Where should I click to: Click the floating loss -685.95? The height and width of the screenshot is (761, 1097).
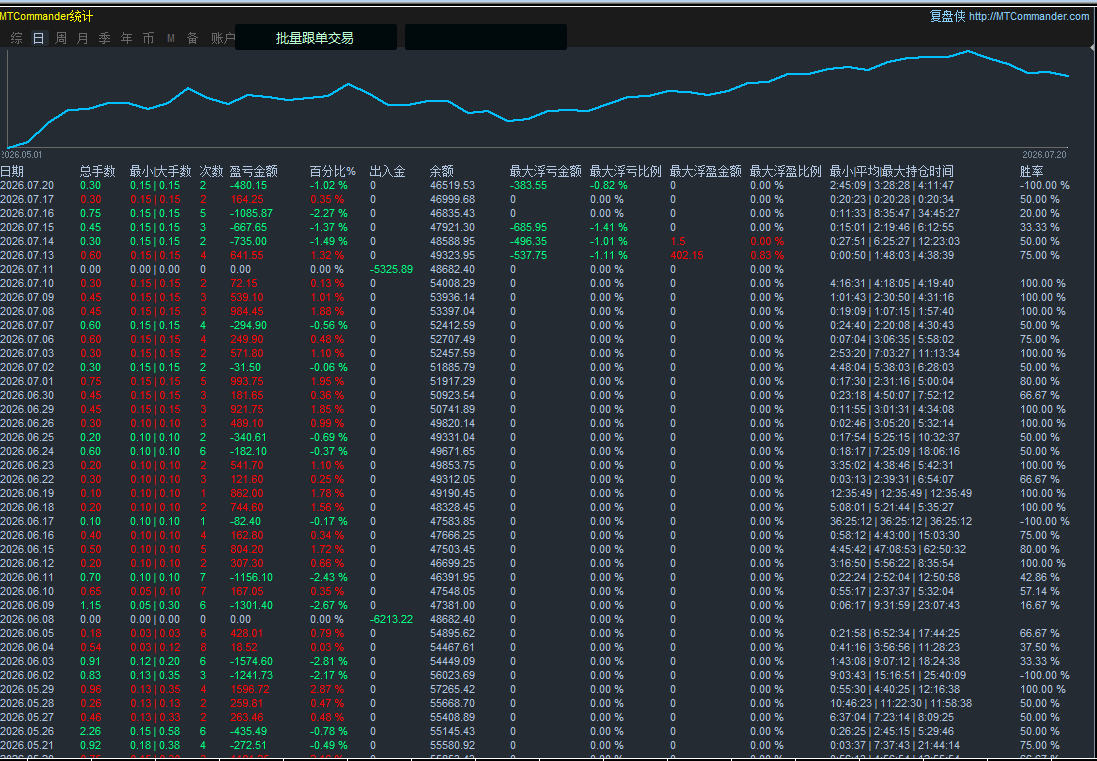pos(528,227)
